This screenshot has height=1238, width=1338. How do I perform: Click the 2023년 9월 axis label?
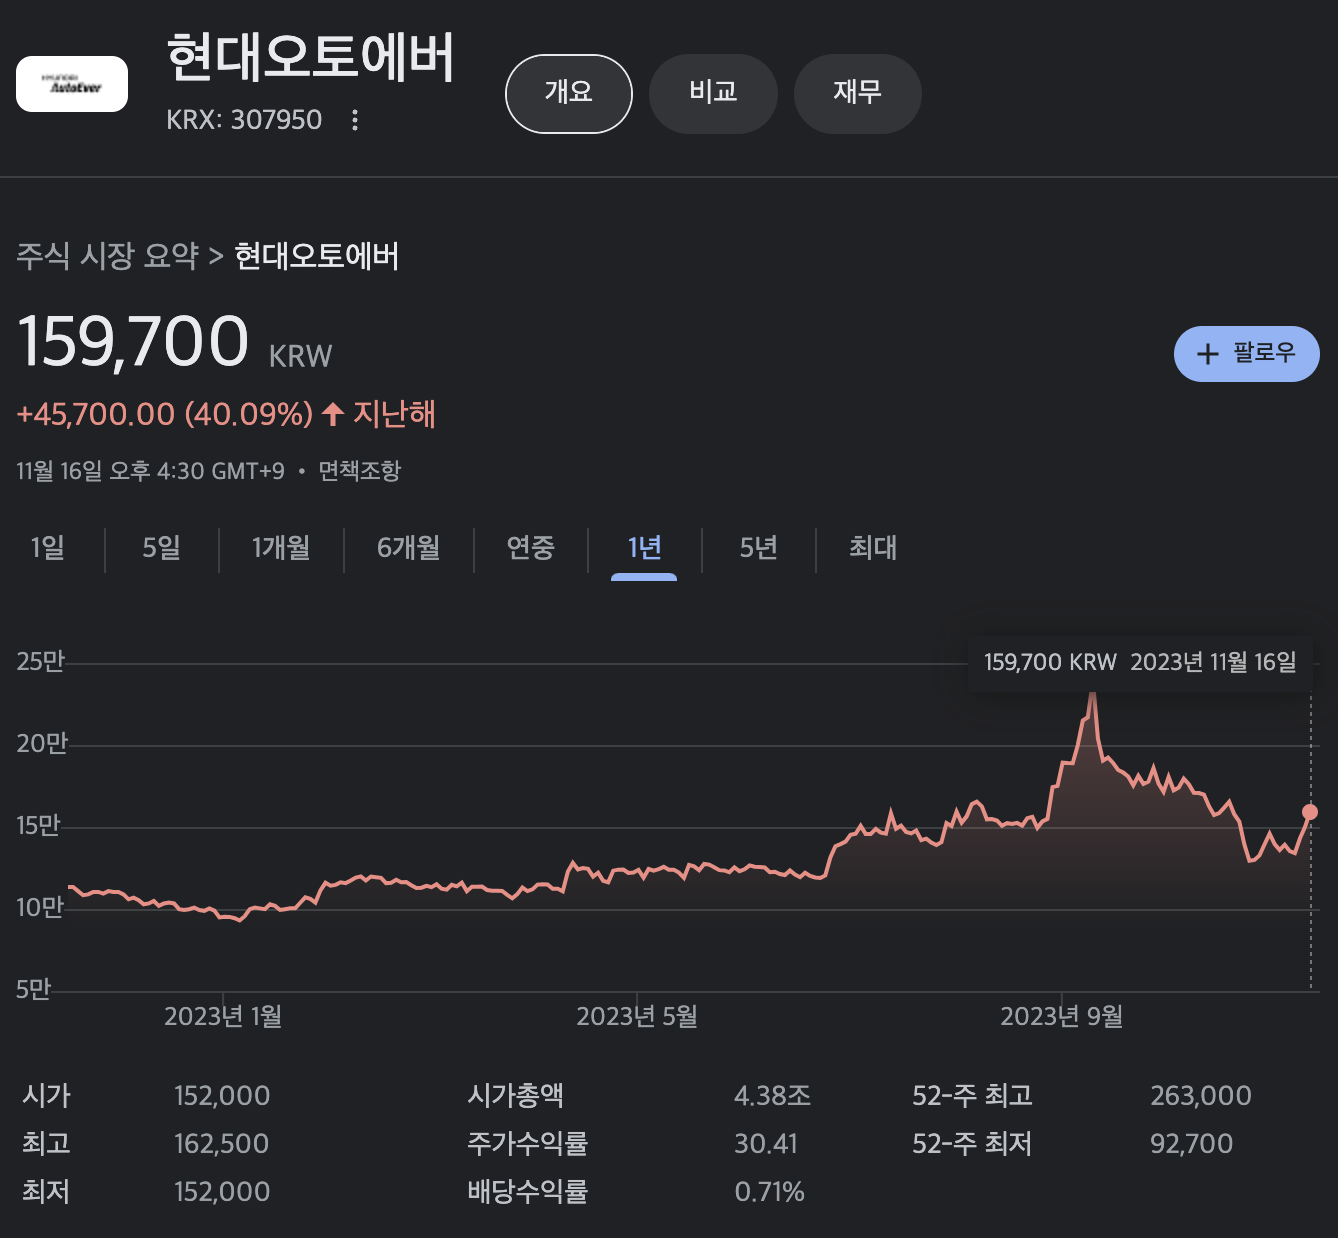point(1061,1017)
